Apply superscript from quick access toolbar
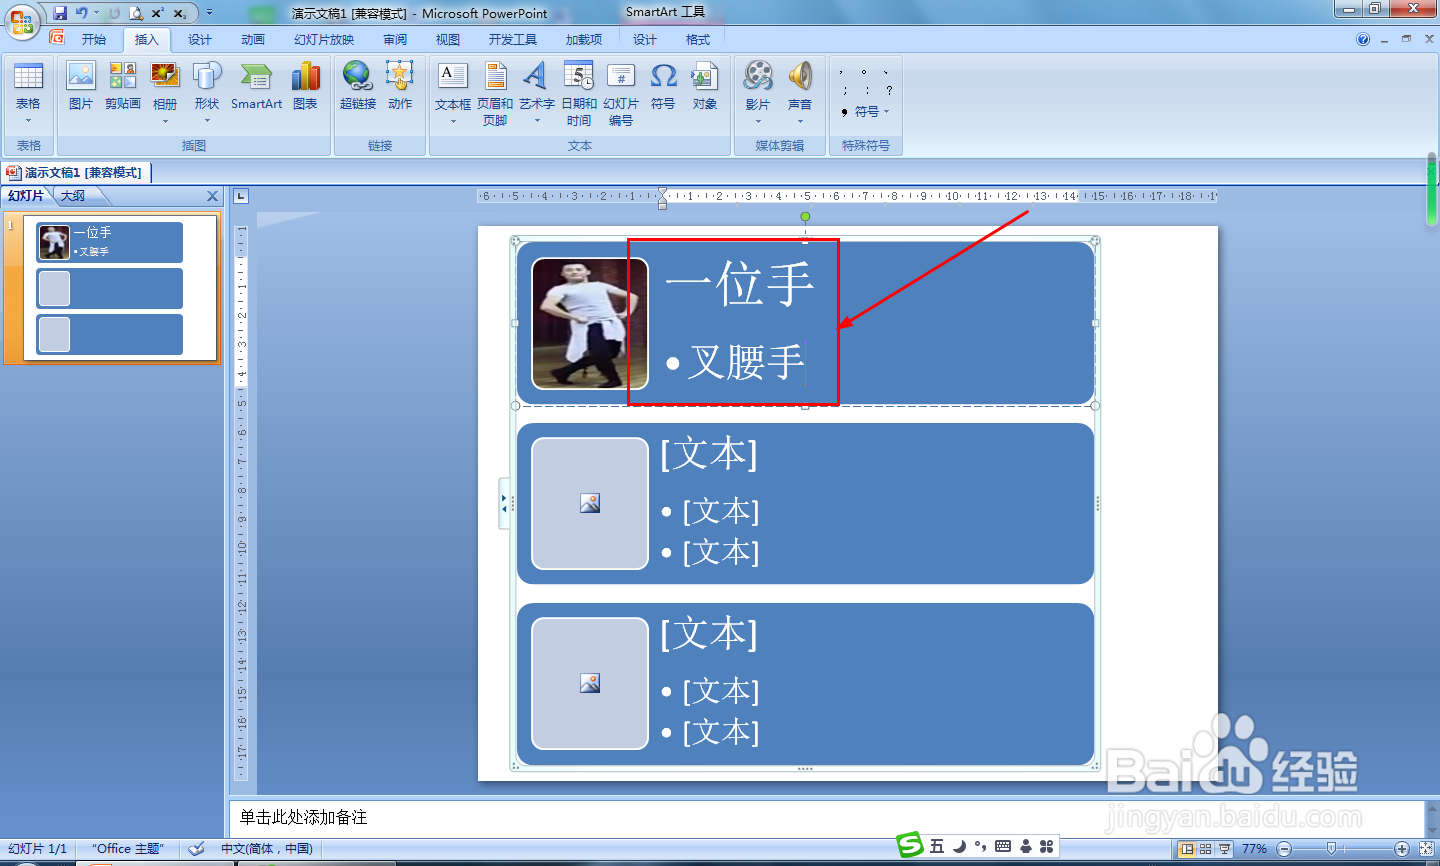Screen dimensions: 1440x866 (x=158, y=13)
